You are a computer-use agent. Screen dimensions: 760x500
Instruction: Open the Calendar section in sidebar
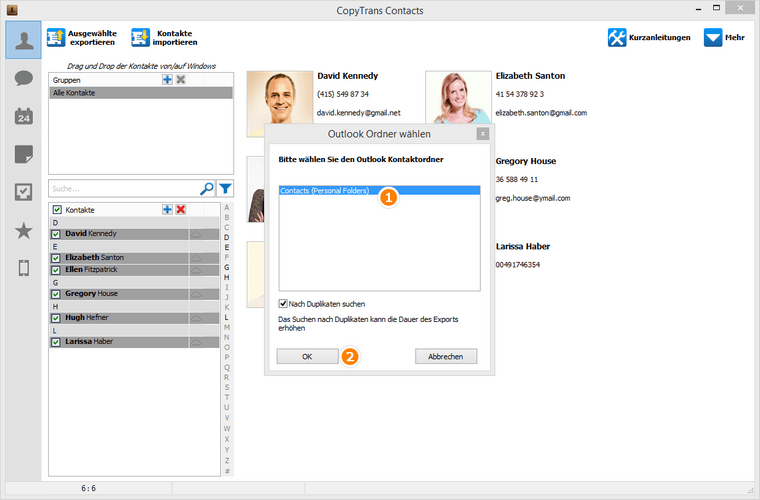pyautogui.click(x=24, y=116)
